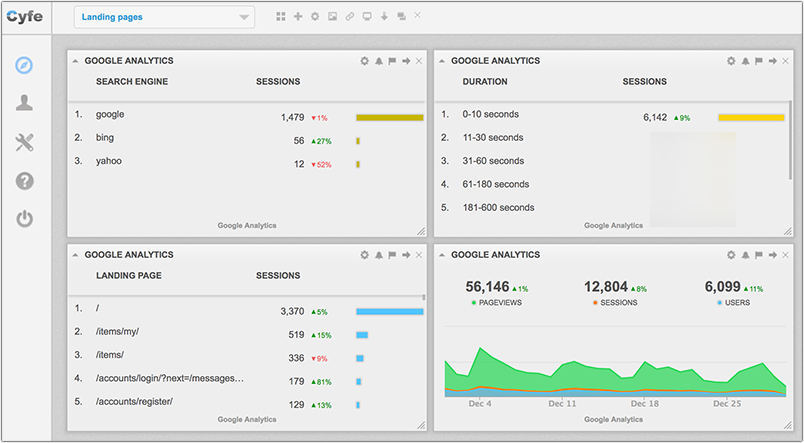Toggle the Sessions series legend in chart
804x443 pixels.
614,303
